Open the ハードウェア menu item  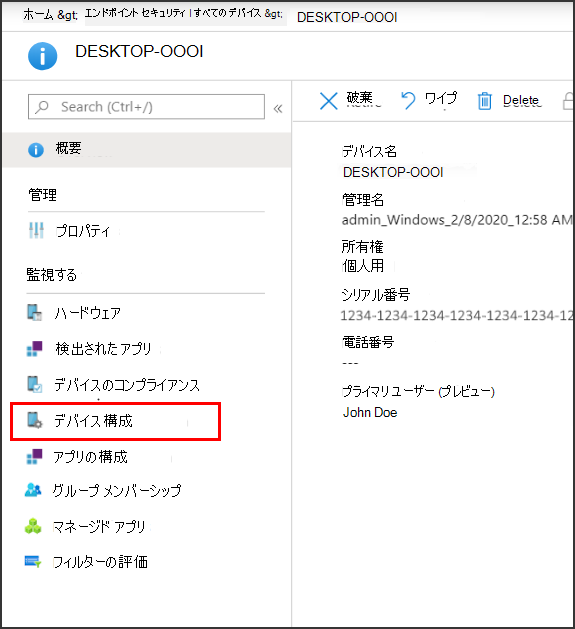88,313
